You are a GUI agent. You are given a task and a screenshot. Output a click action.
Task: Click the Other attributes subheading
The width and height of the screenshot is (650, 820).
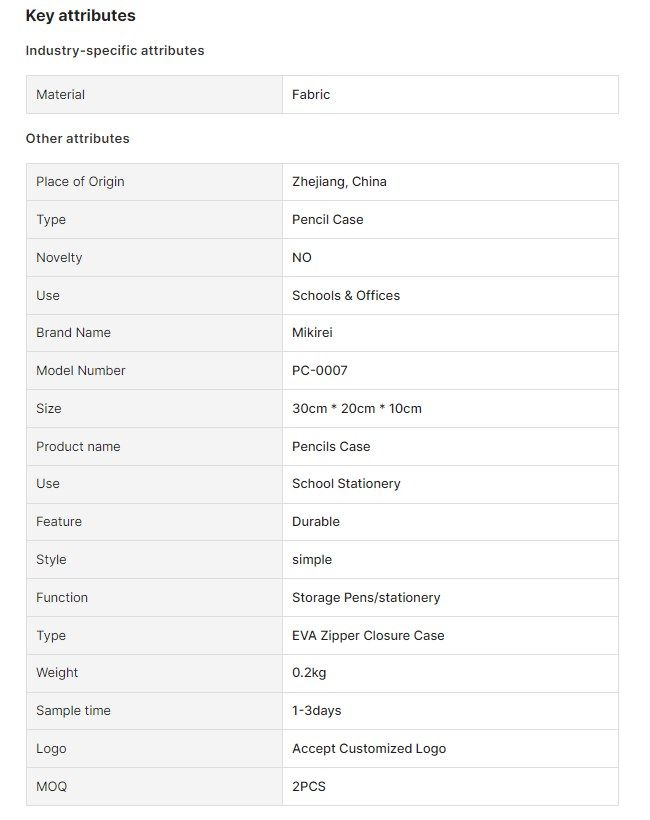click(x=77, y=139)
